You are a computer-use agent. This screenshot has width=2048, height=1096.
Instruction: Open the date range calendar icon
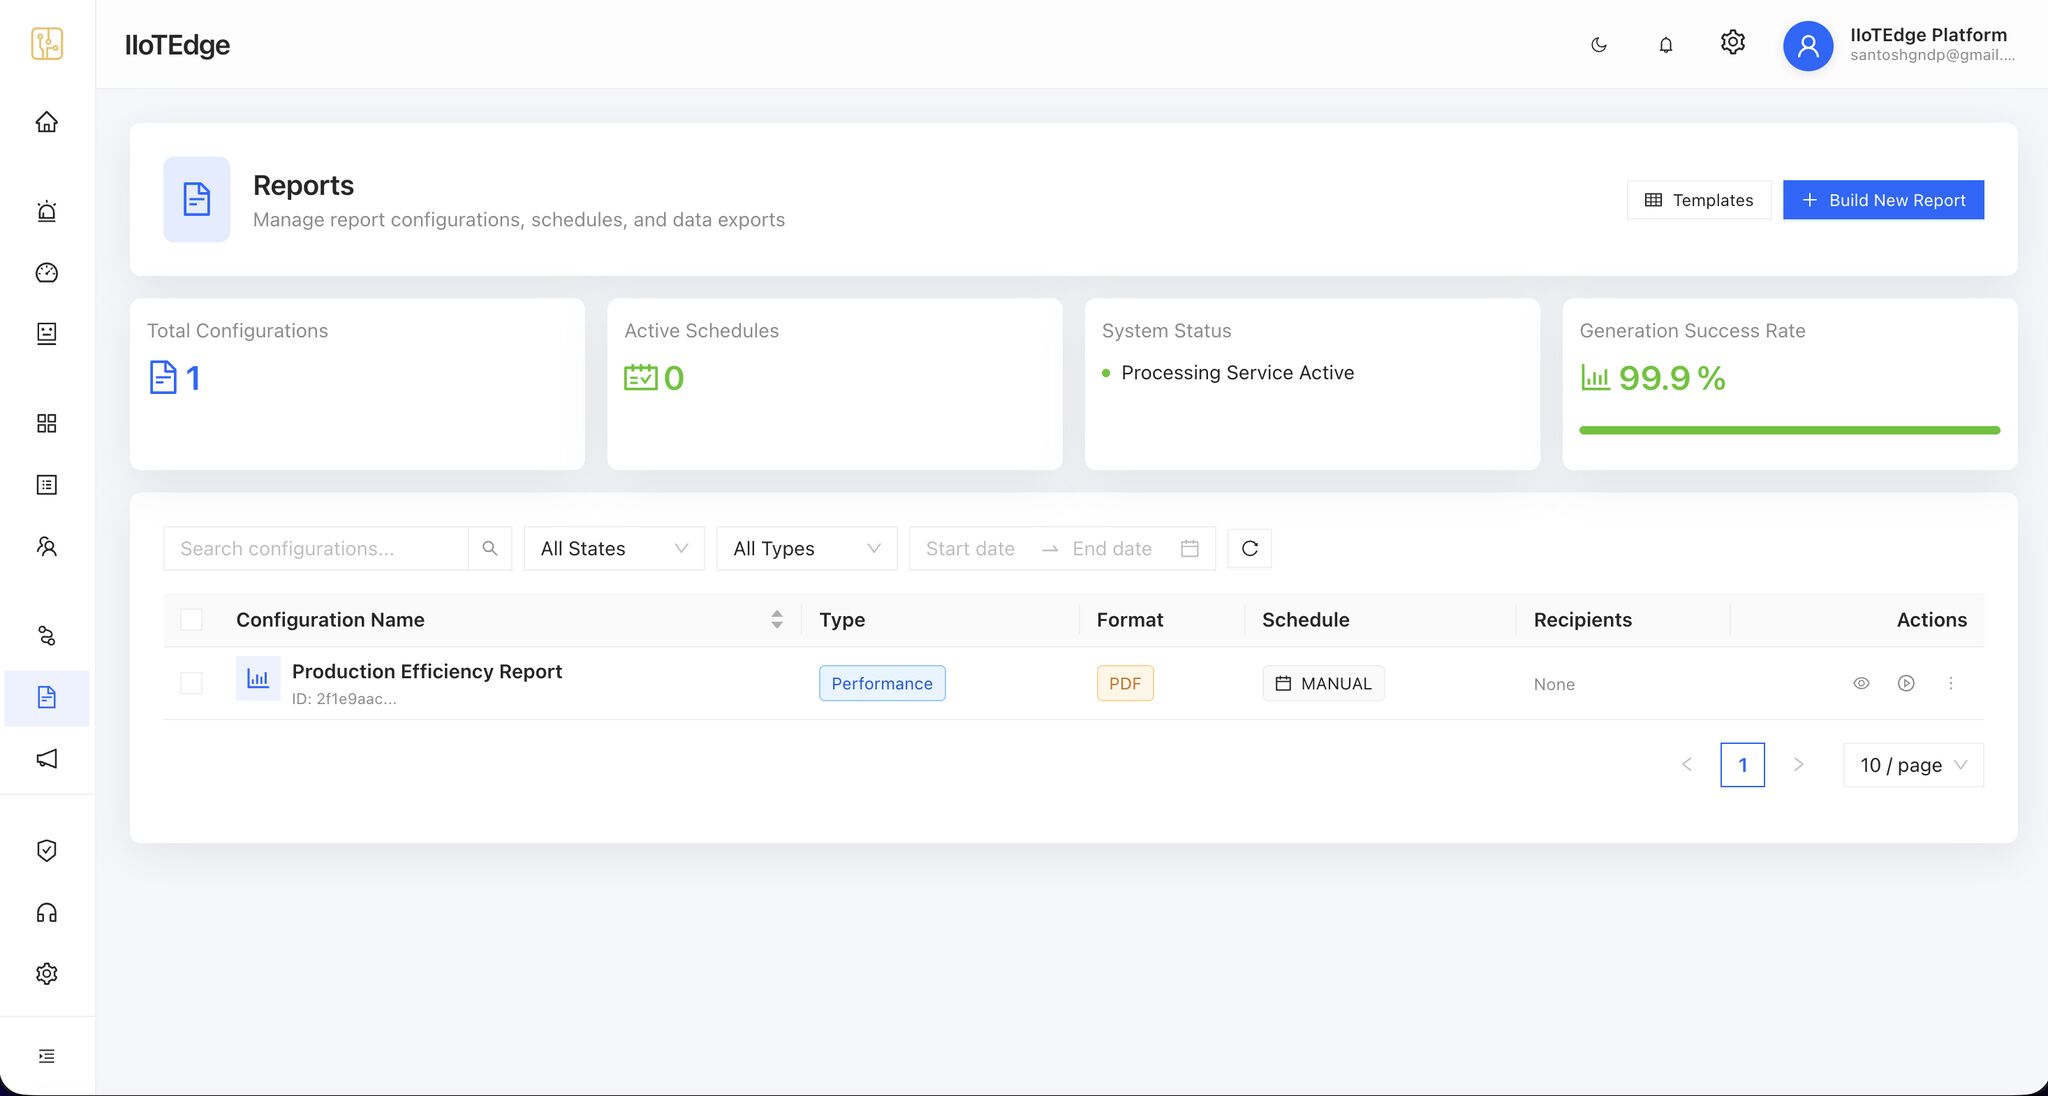[x=1190, y=548]
